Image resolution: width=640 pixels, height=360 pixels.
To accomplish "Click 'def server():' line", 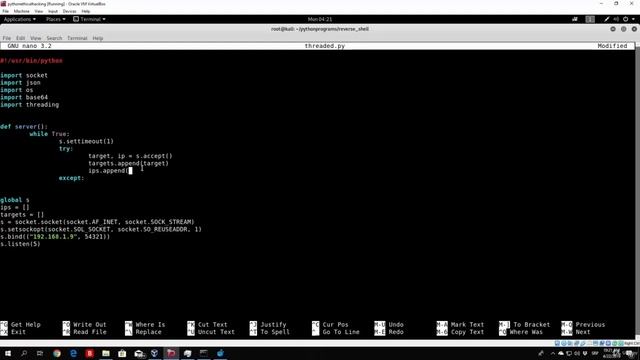I will point(24,127).
